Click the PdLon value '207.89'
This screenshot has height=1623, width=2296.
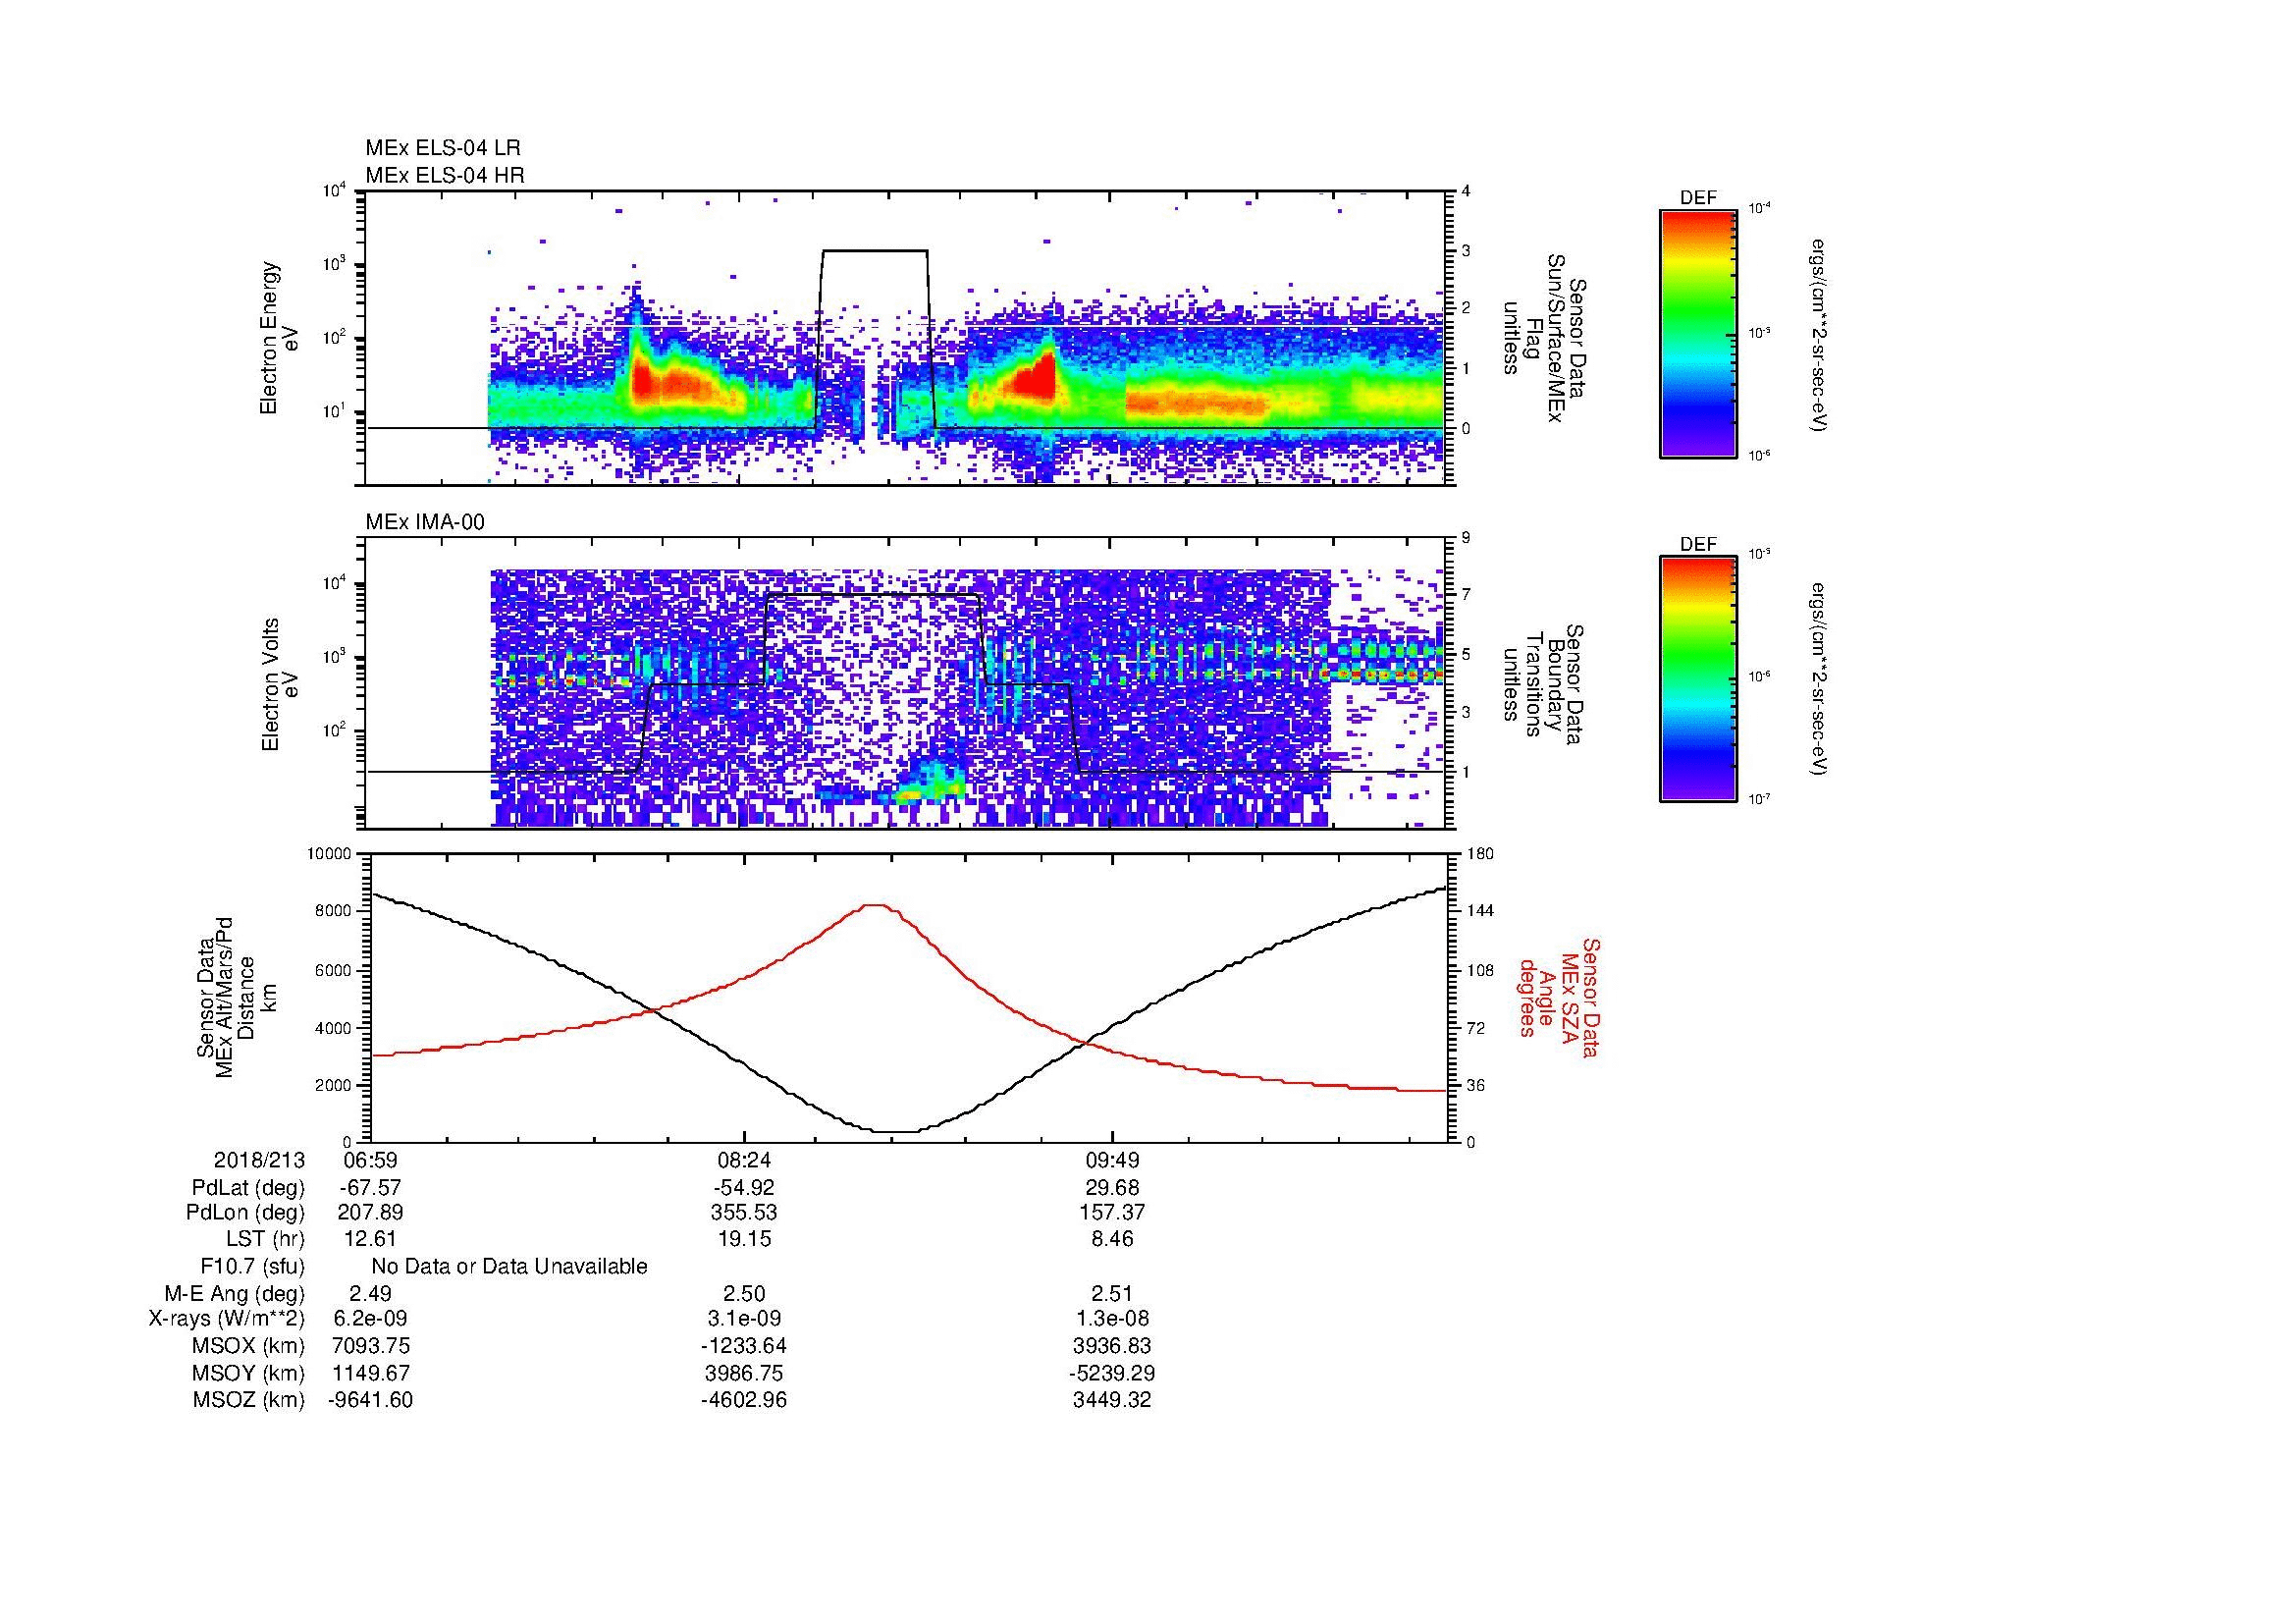tap(368, 1213)
